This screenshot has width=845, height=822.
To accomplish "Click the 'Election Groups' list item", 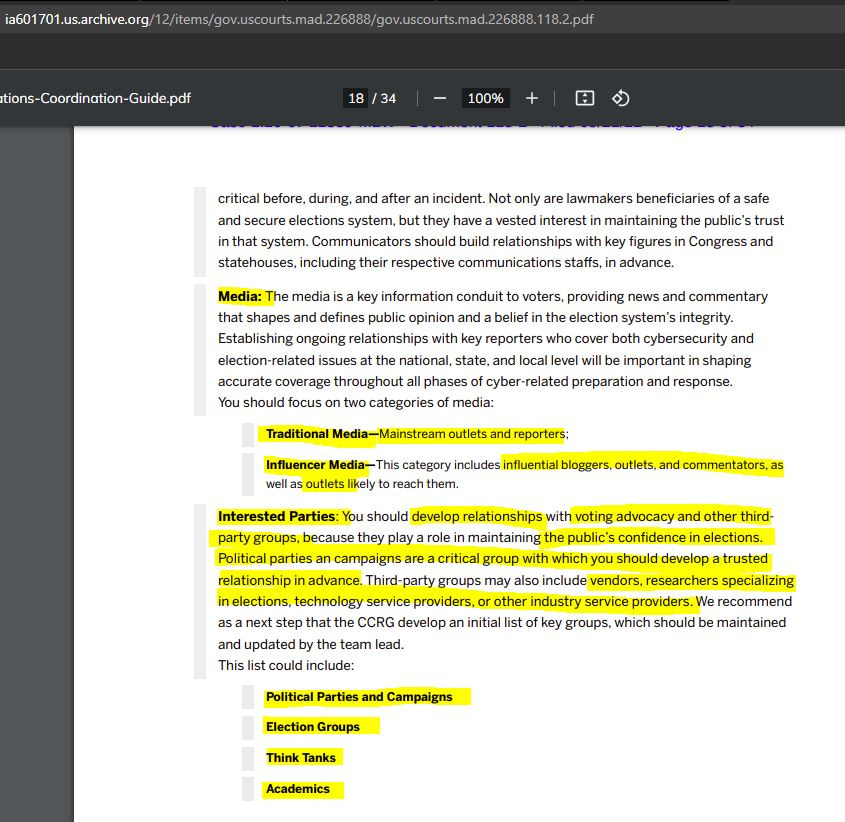I will (x=313, y=727).
